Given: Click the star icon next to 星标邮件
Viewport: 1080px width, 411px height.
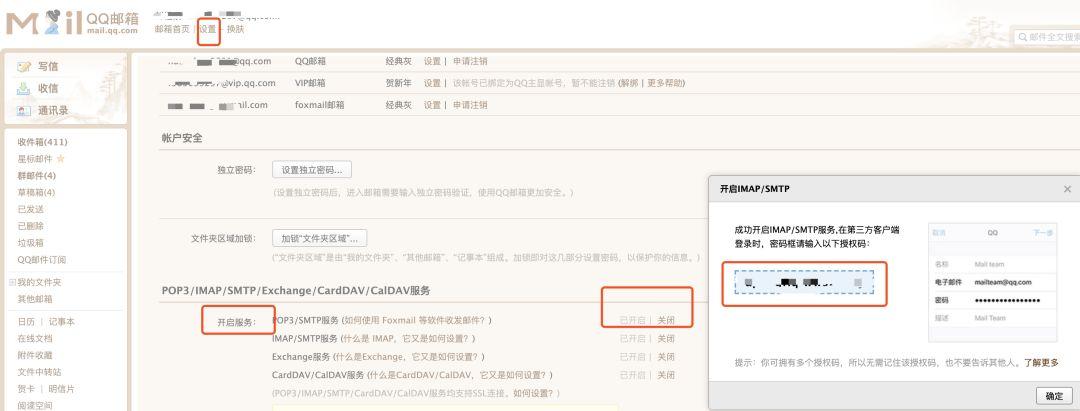Looking at the screenshot, I should pyautogui.click(x=61, y=159).
